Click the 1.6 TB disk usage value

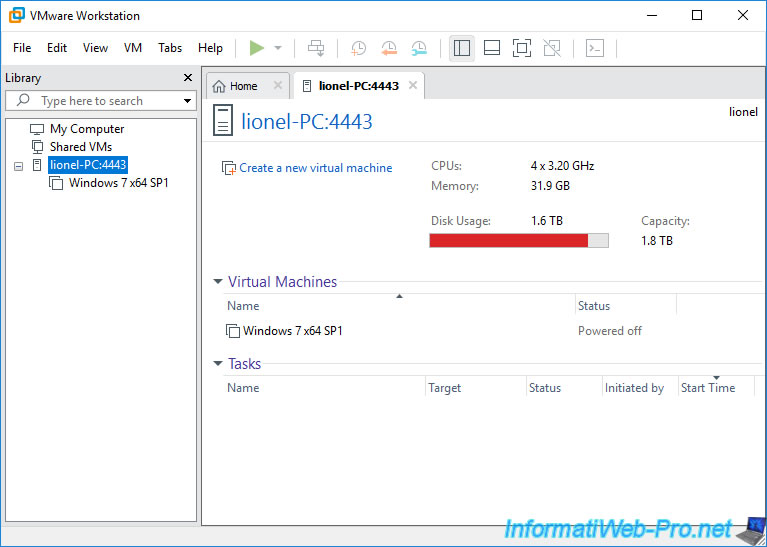[547, 221]
